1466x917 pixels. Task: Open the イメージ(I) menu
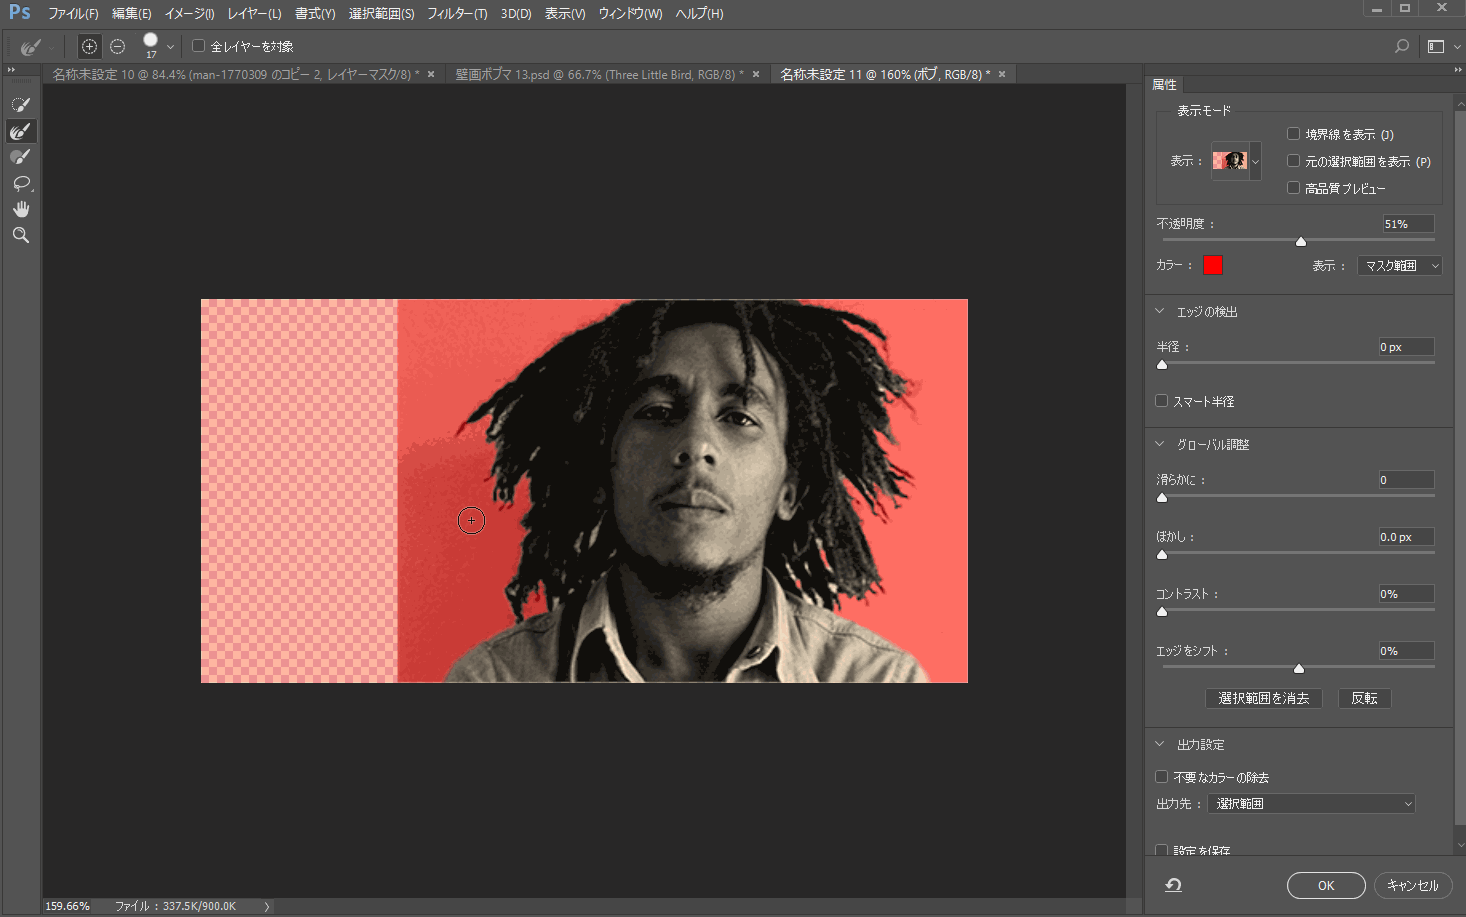tap(189, 14)
